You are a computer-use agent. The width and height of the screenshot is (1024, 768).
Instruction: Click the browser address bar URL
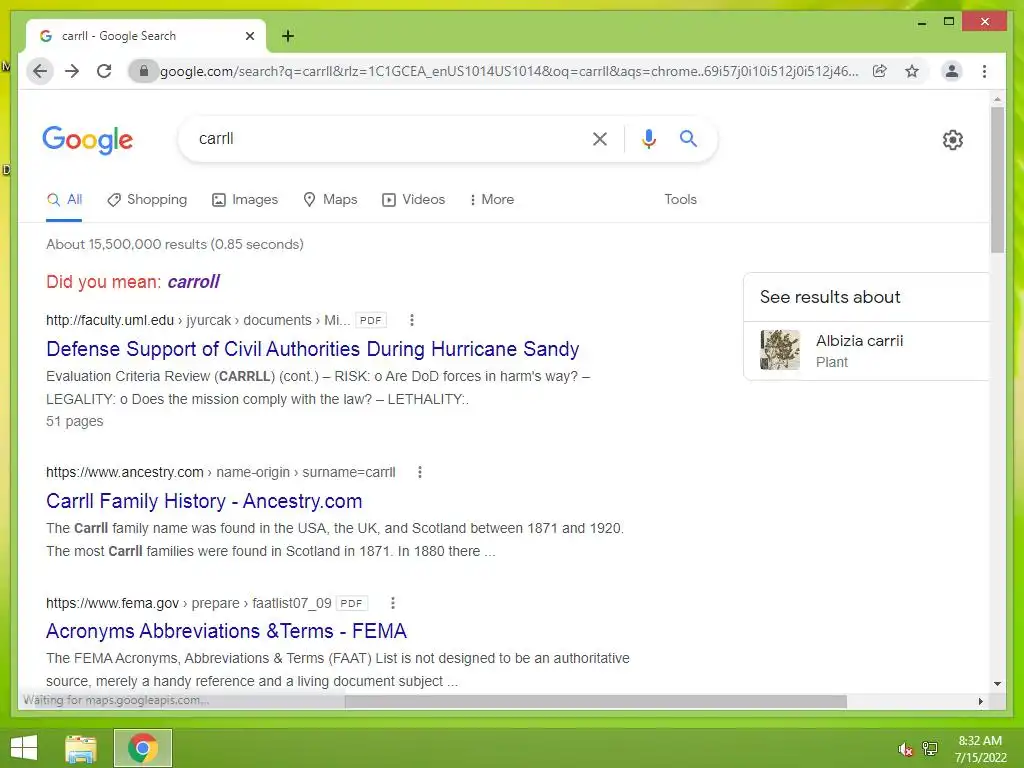pos(509,71)
